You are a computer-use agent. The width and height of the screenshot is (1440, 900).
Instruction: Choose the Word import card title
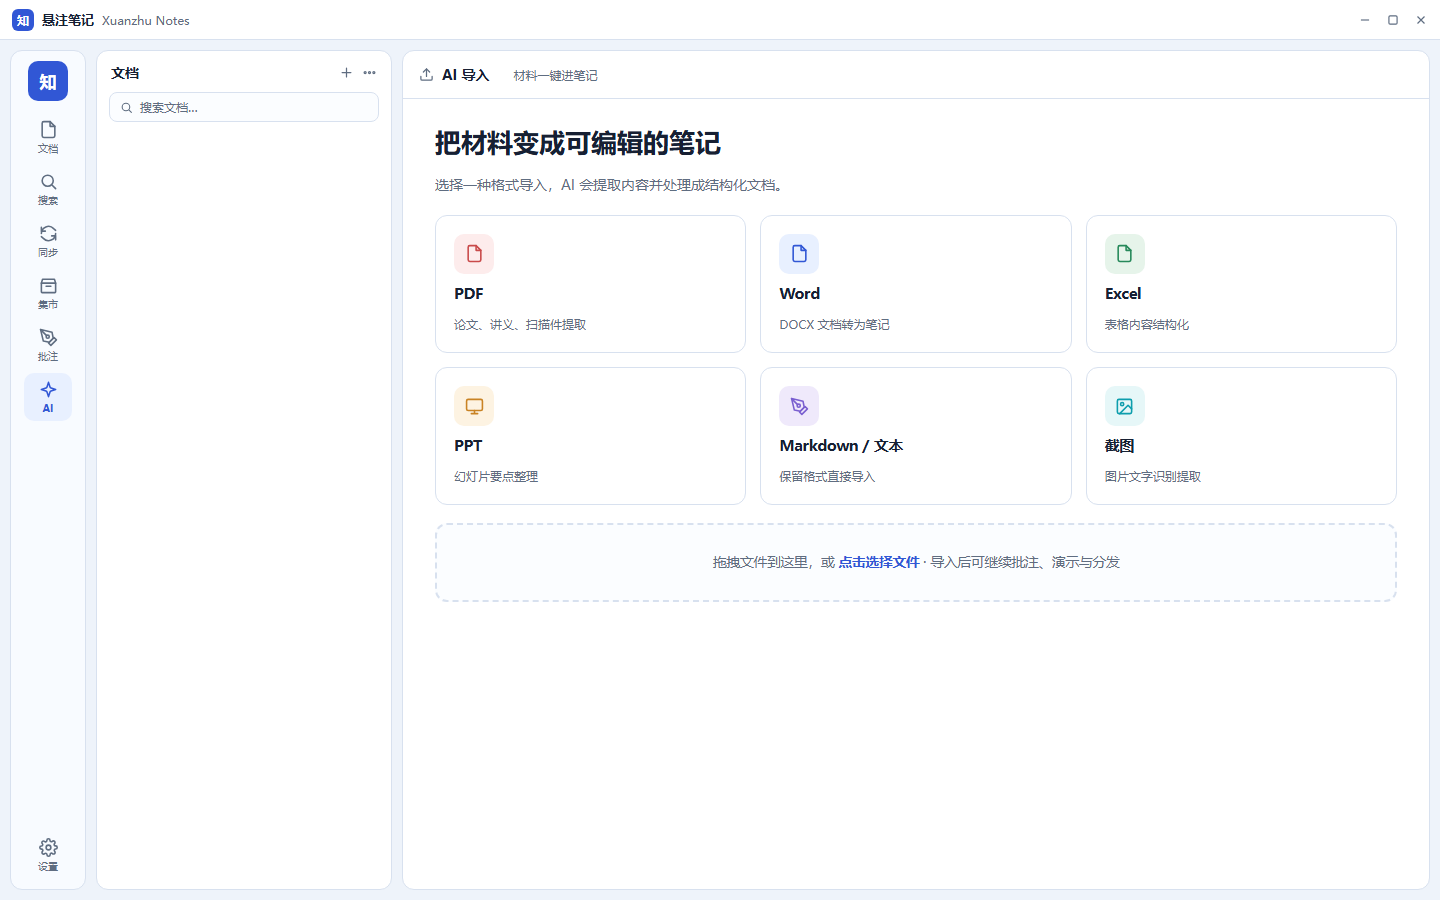coord(800,294)
